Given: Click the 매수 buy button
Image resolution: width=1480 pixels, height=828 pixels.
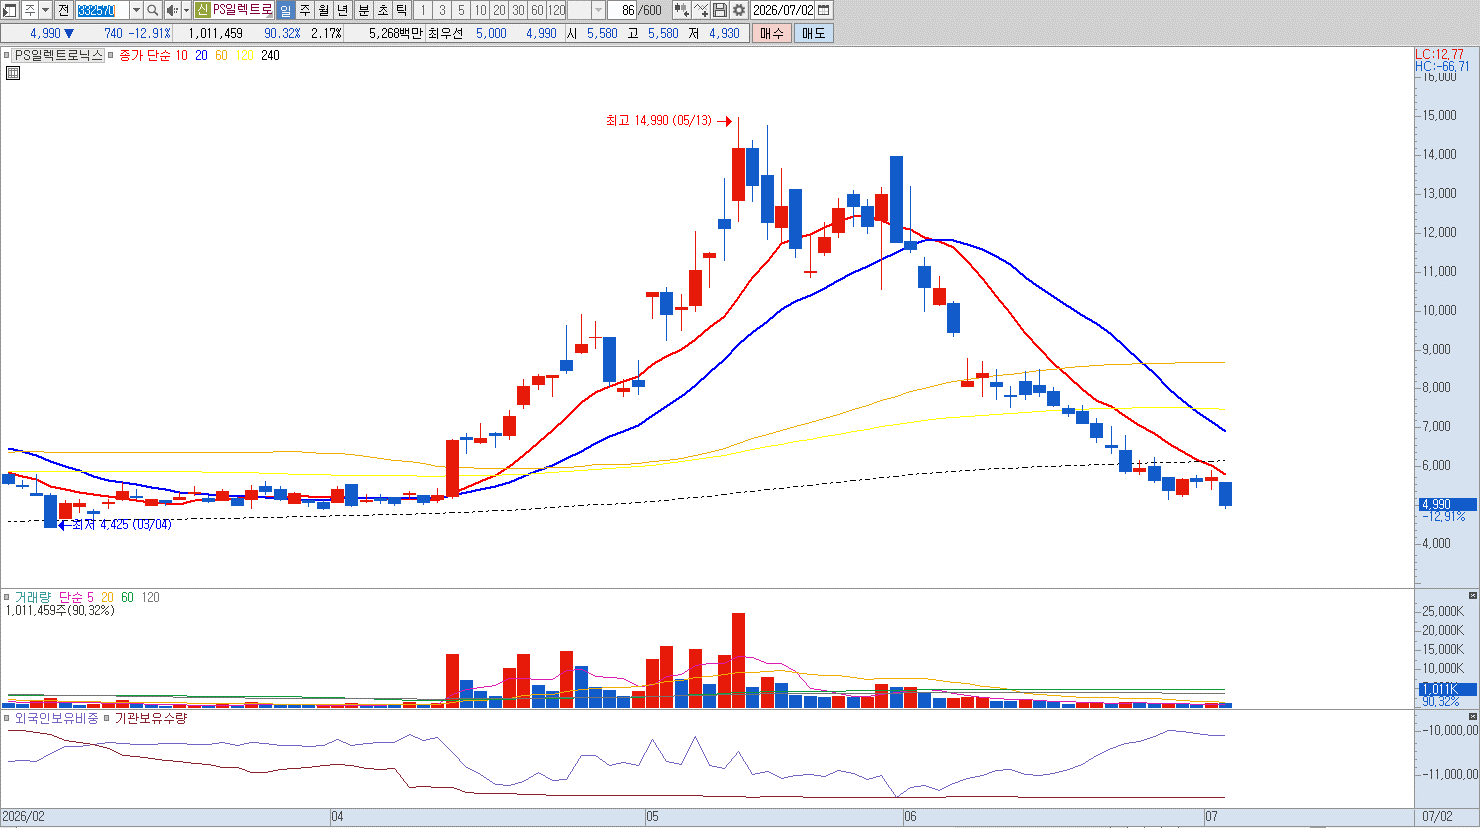Looking at the screenshot, I should [x=772, y=33].
